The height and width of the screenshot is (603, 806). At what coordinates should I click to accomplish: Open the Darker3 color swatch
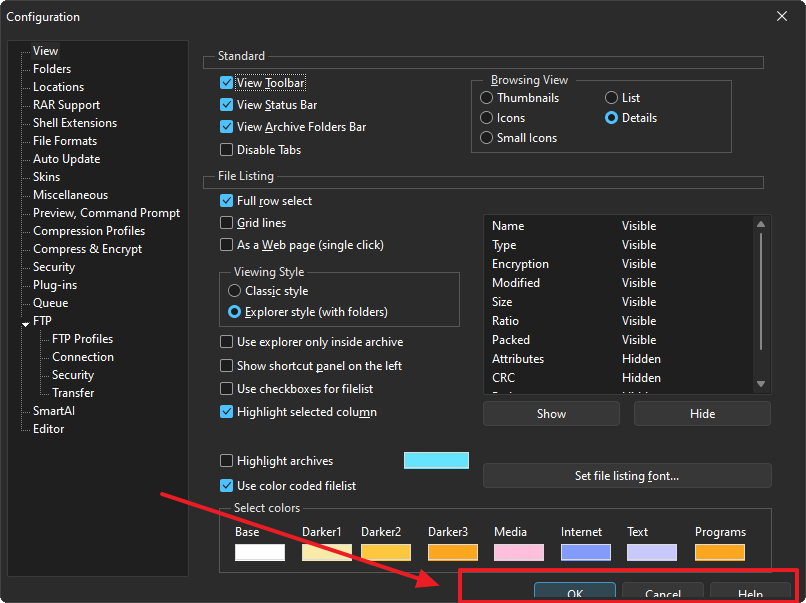click(453, 553)
